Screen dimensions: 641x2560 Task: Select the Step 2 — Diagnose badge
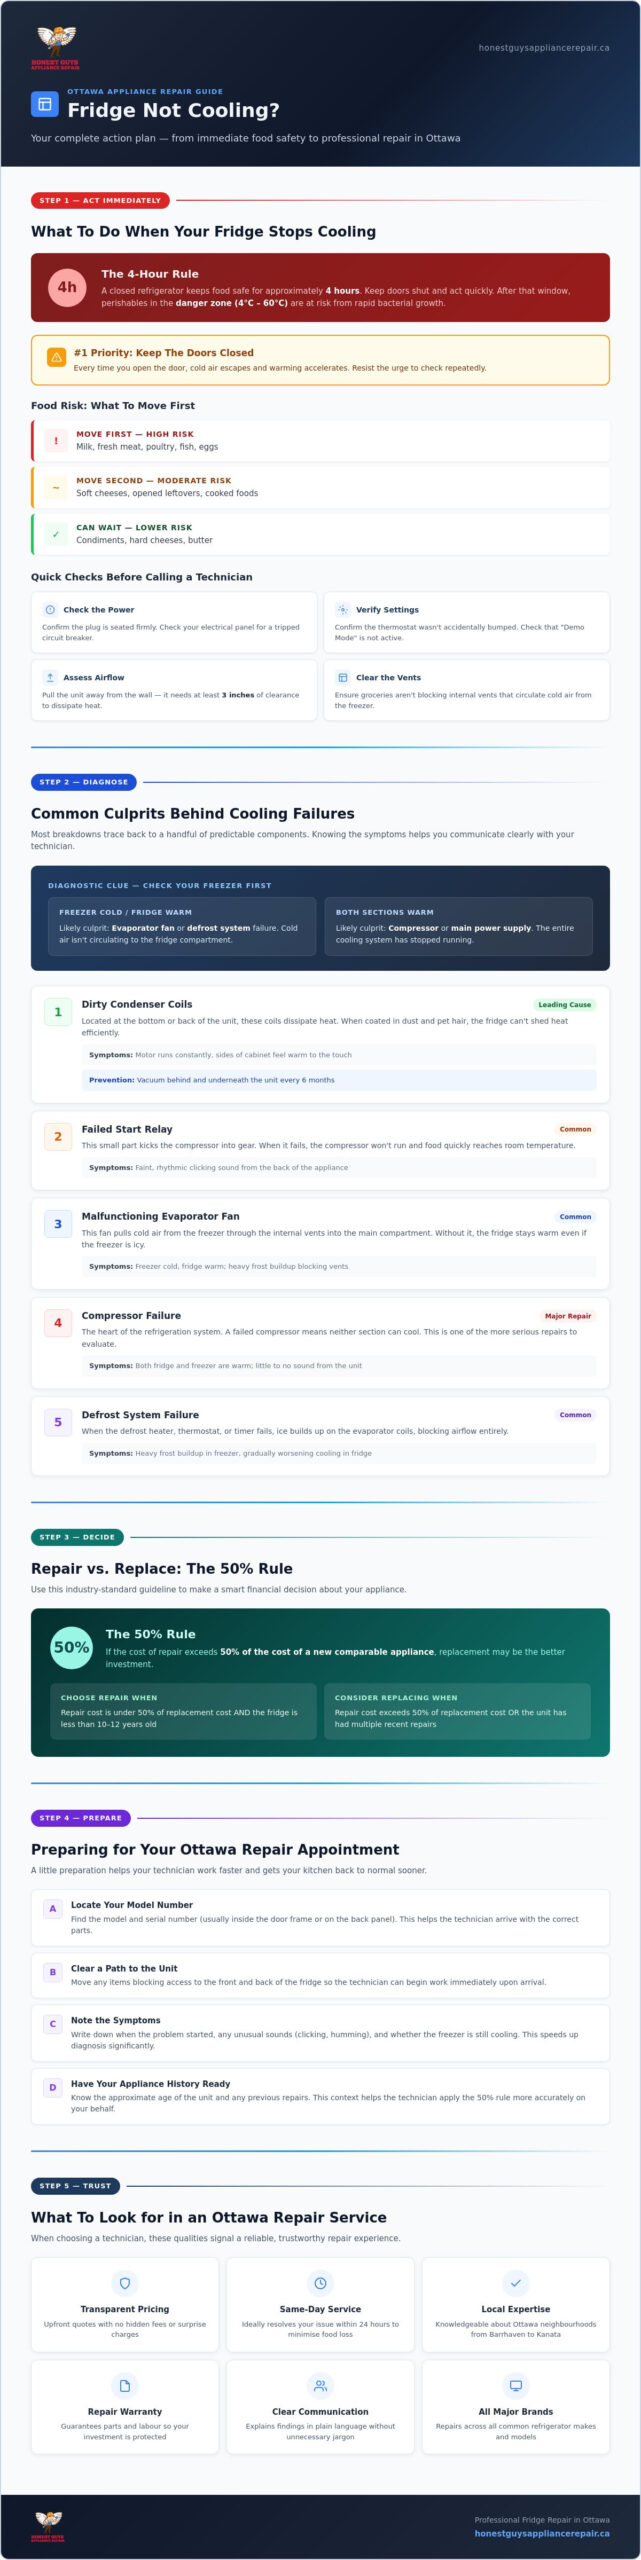(x=84, y=782)
